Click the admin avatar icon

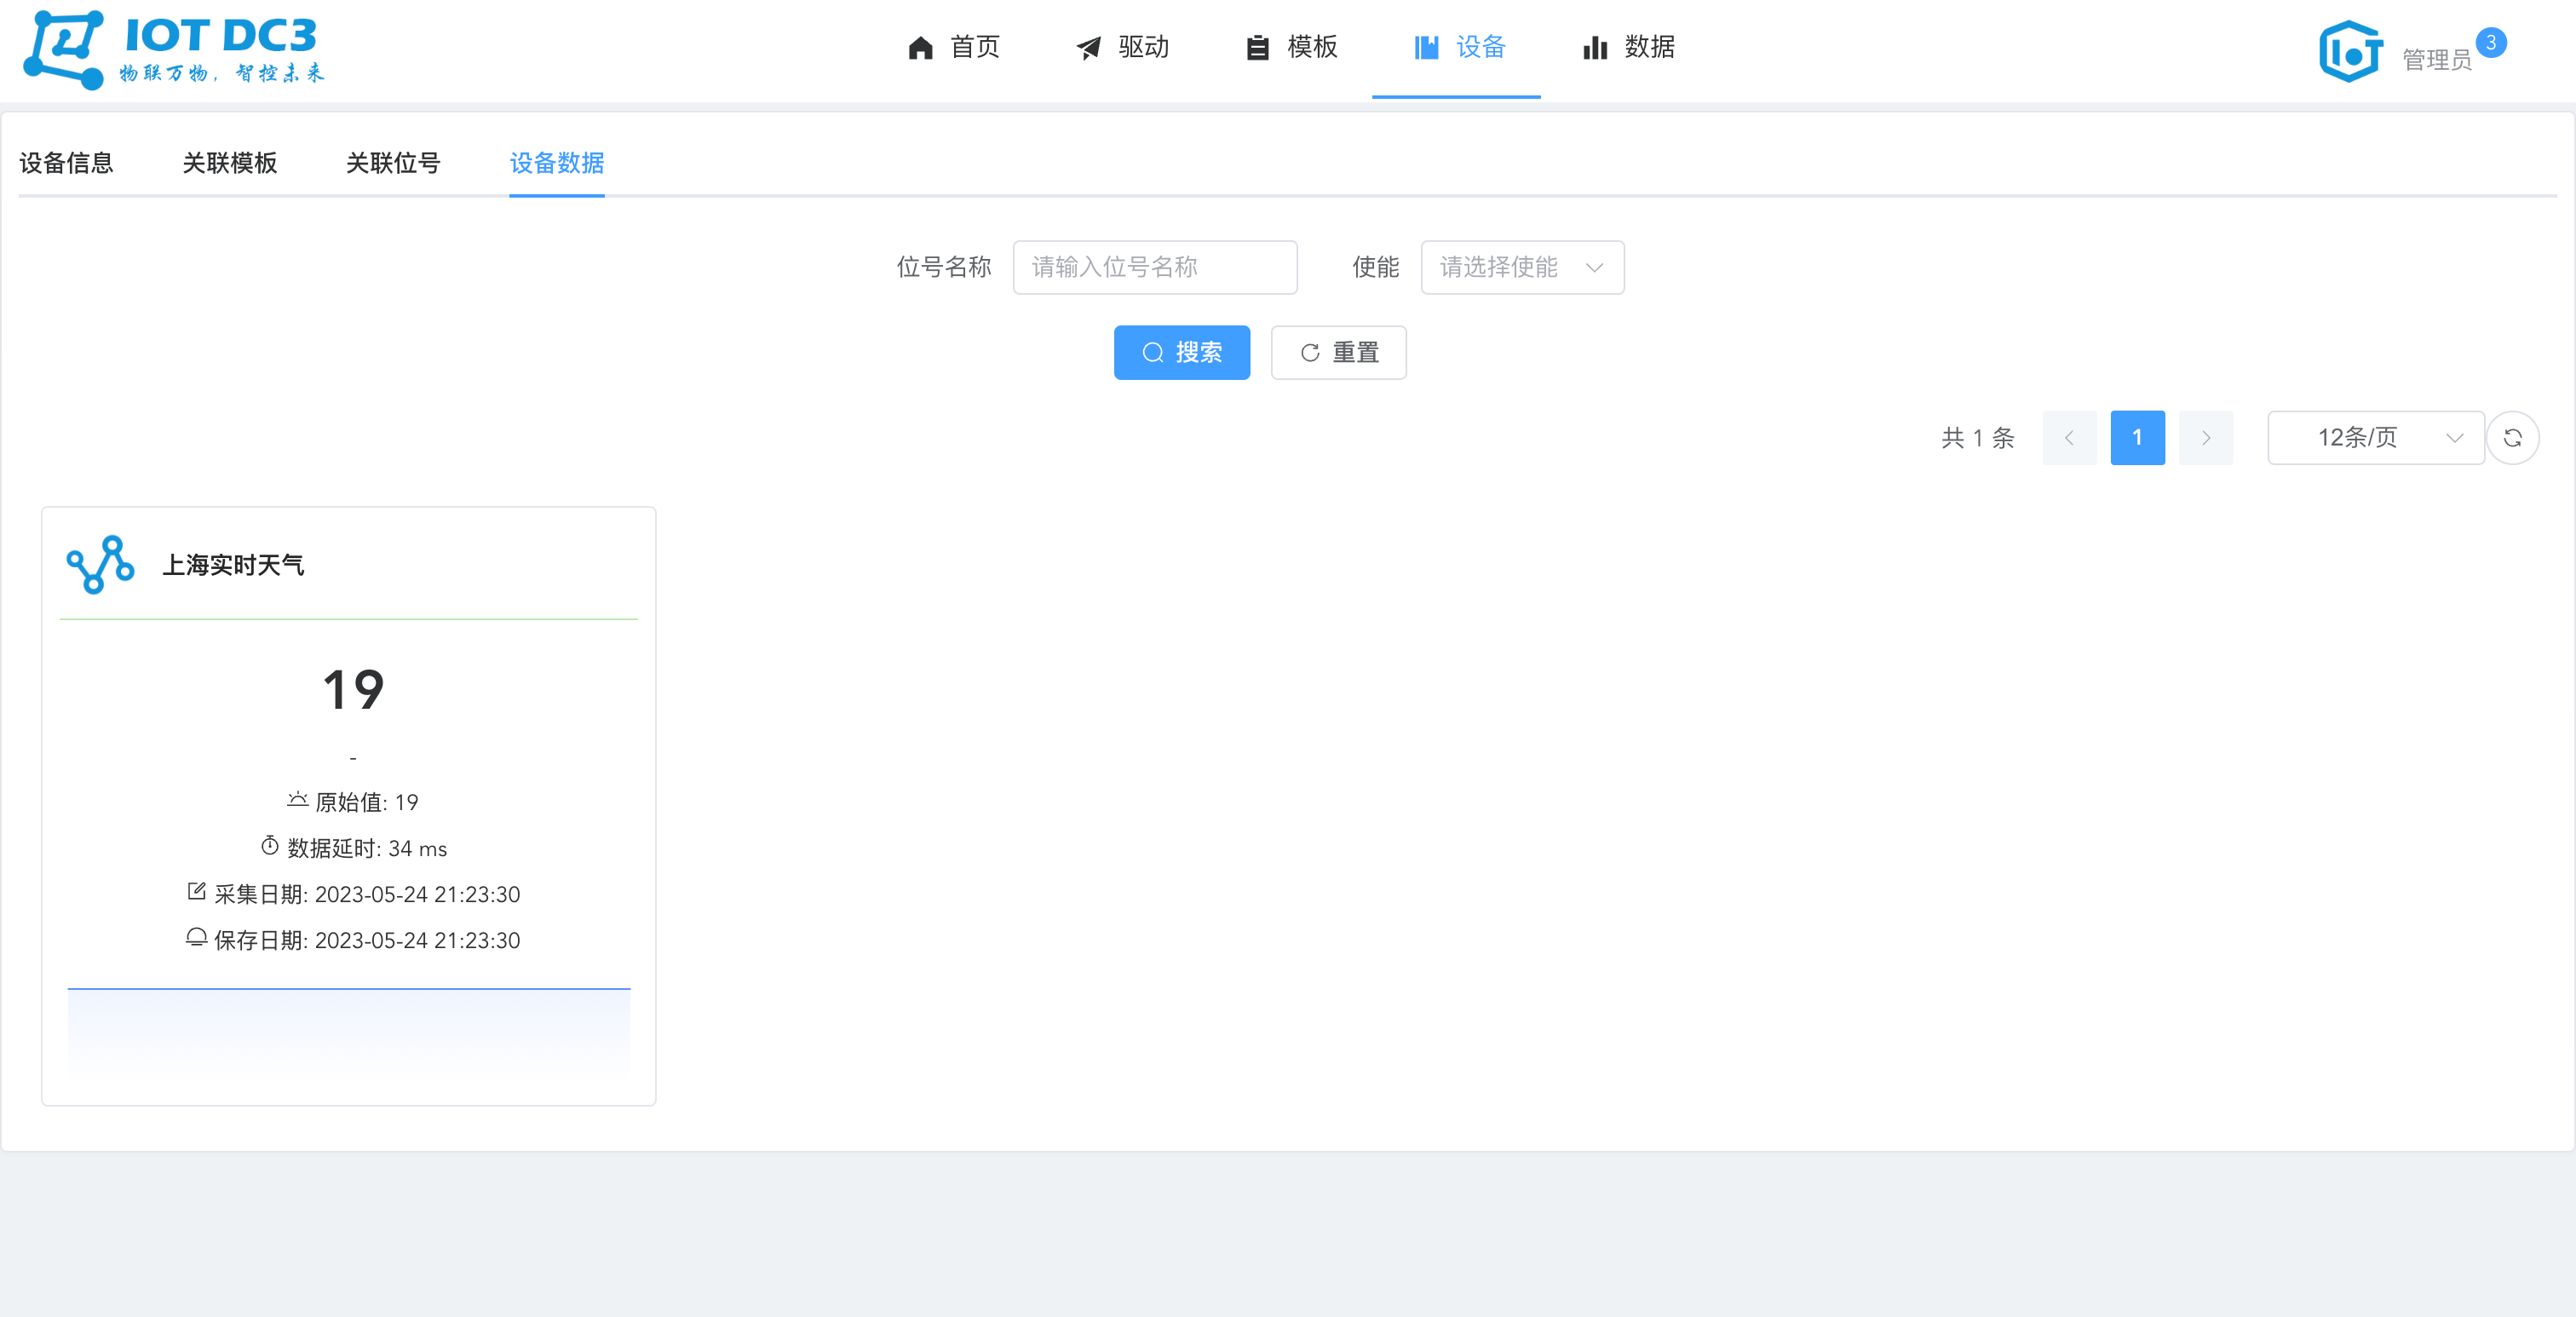[x=2350, y=51]
